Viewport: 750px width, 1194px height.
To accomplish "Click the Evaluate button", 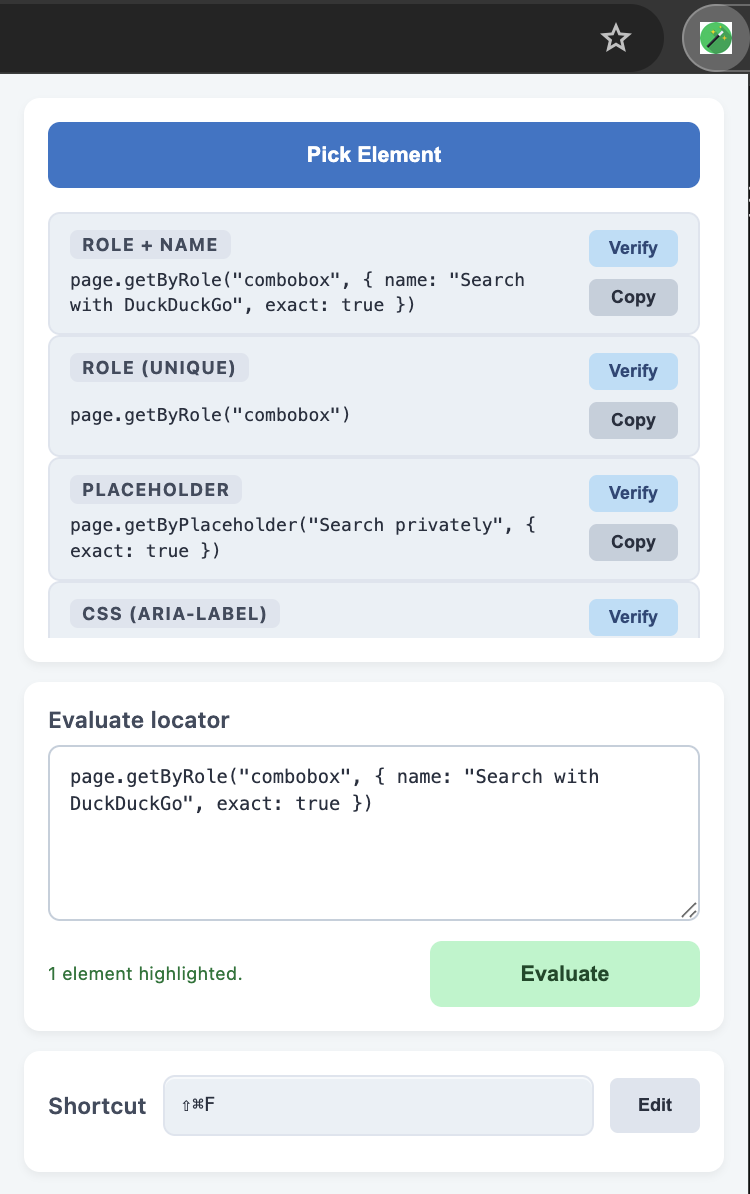I will coord(564,974).
